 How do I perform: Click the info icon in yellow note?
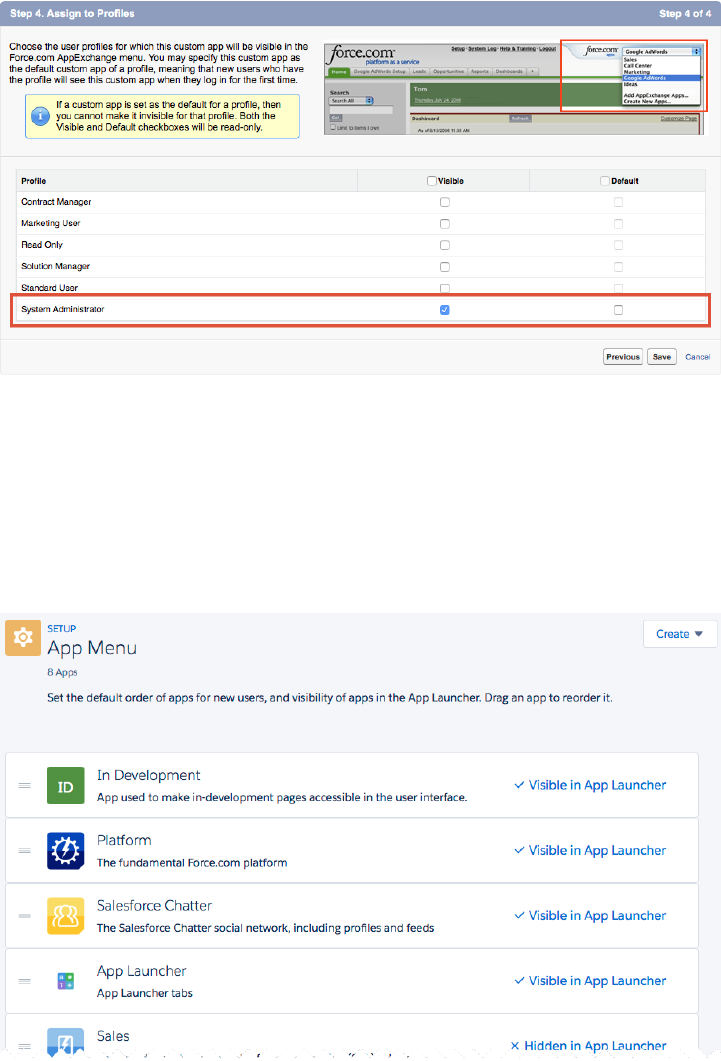[40, 116]
